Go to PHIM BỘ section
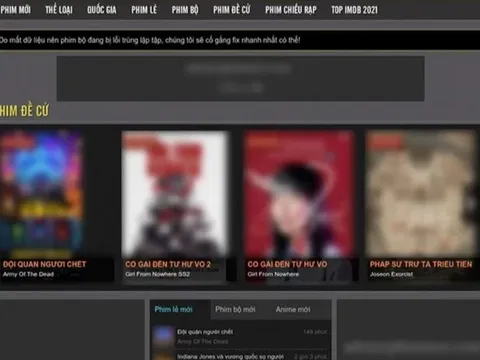 pyautogui.click(x=185, y=10)
